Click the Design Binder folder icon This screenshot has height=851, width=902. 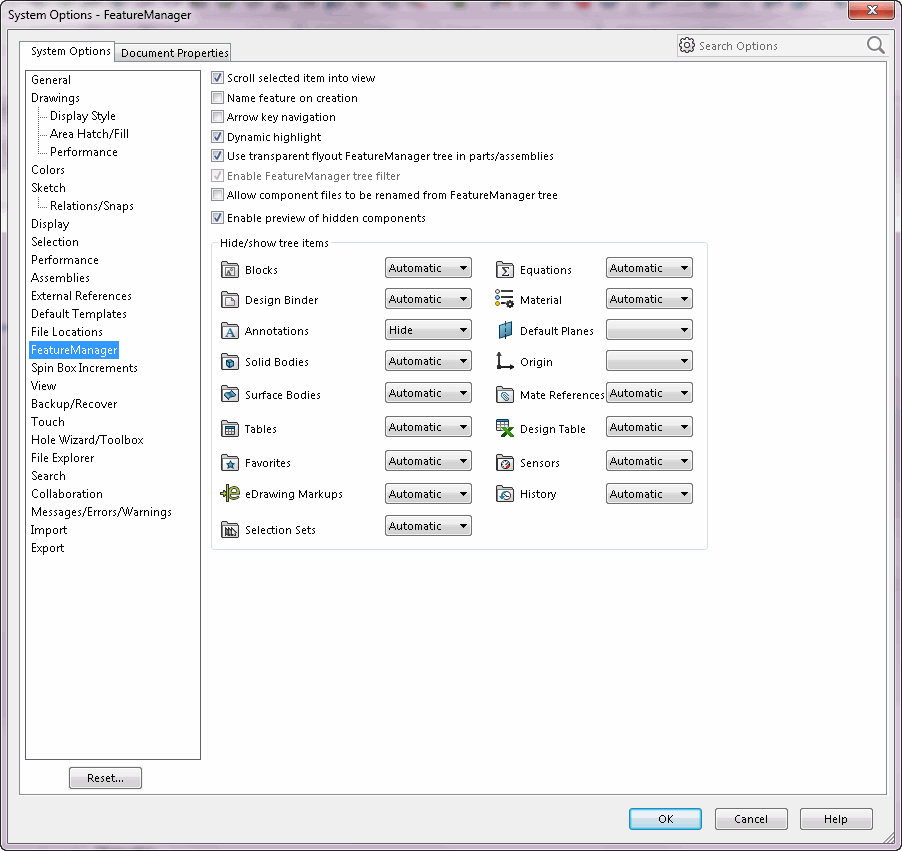[x=230, y=299]
